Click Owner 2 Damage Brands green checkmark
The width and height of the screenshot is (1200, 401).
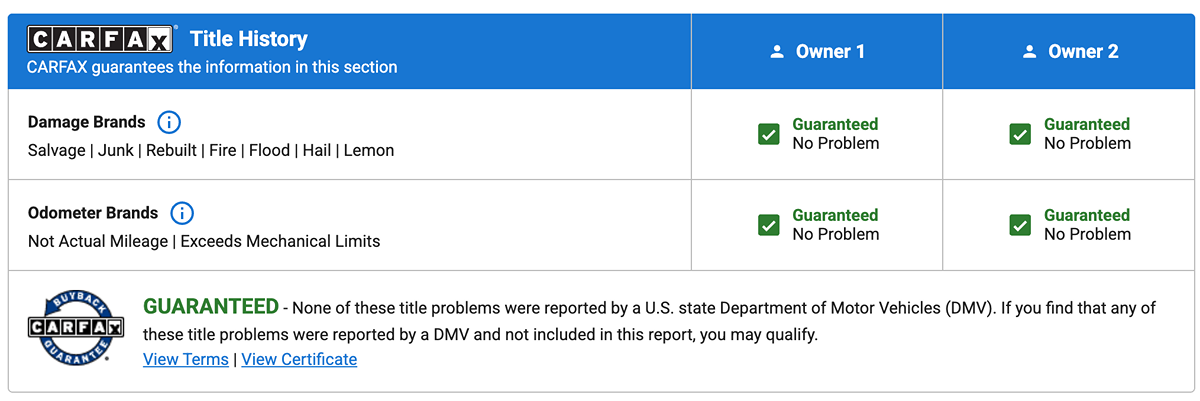1020,134
